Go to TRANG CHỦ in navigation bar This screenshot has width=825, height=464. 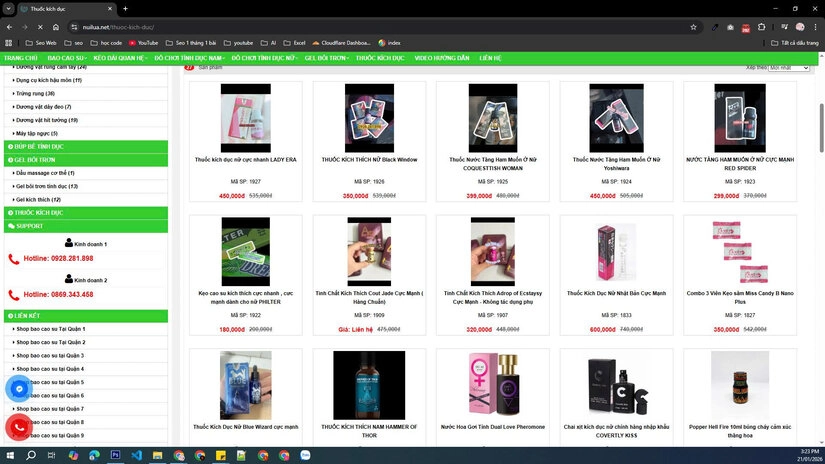21,58
